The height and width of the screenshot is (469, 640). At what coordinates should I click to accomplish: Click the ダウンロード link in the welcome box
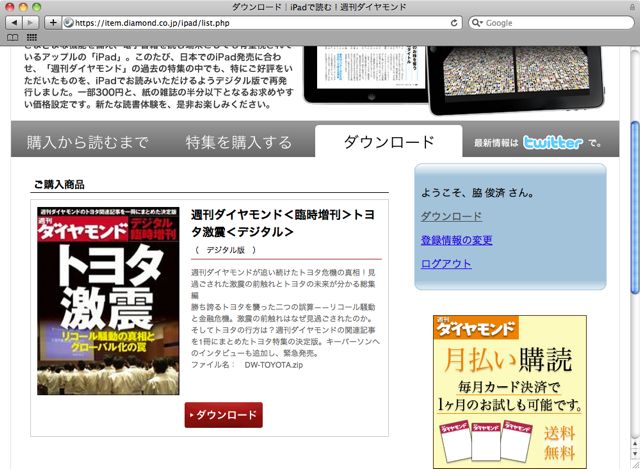click(x=451, y=216)
